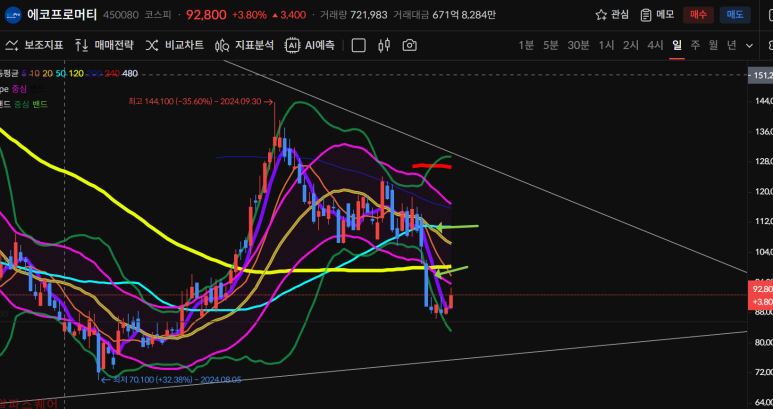Viewport: 773px width, 409px height.
Task: Switch to 1분 timeframe
Action: (x=526, y=45)
